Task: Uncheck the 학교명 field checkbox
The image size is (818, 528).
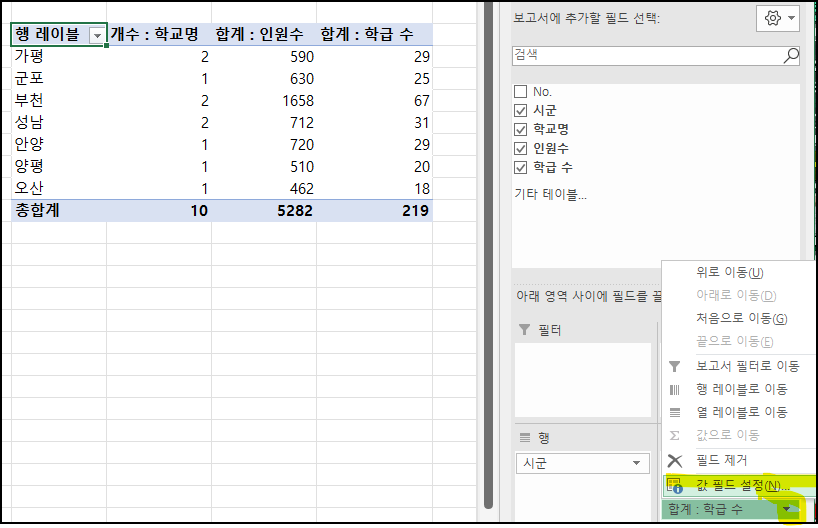Action: pyautogui.click(x=520, y=129)
